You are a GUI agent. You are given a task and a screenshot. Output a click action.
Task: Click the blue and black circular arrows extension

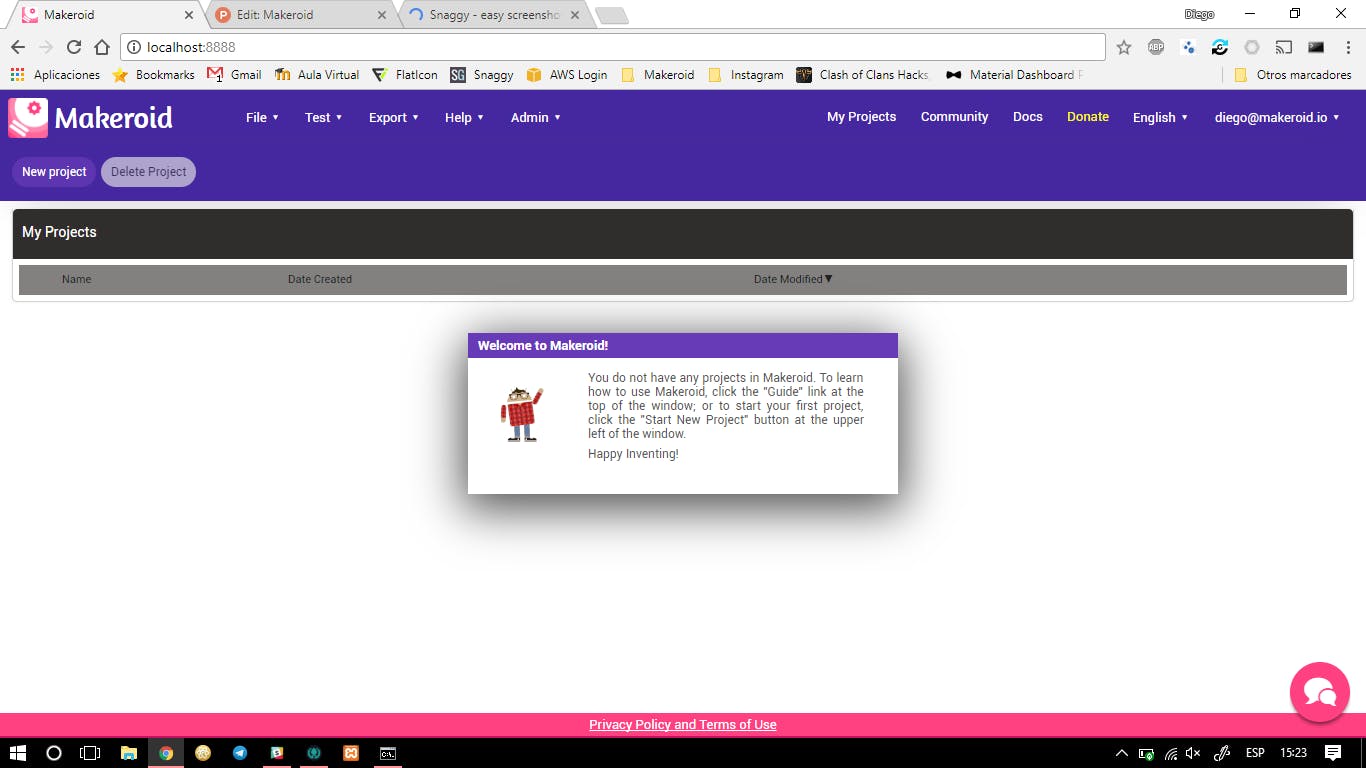coord(1220,47)
